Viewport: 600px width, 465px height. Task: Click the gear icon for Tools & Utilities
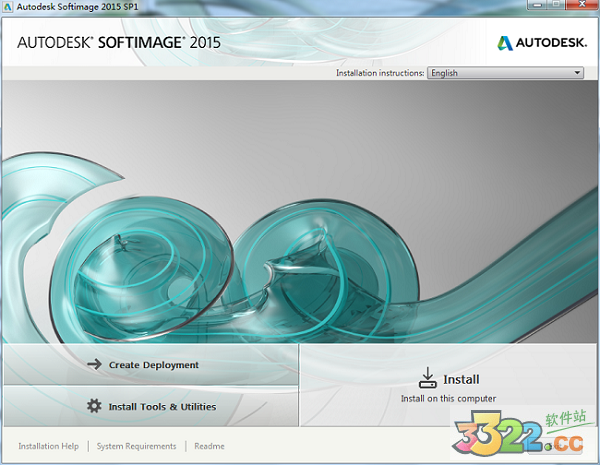click(x=94, y=406)
